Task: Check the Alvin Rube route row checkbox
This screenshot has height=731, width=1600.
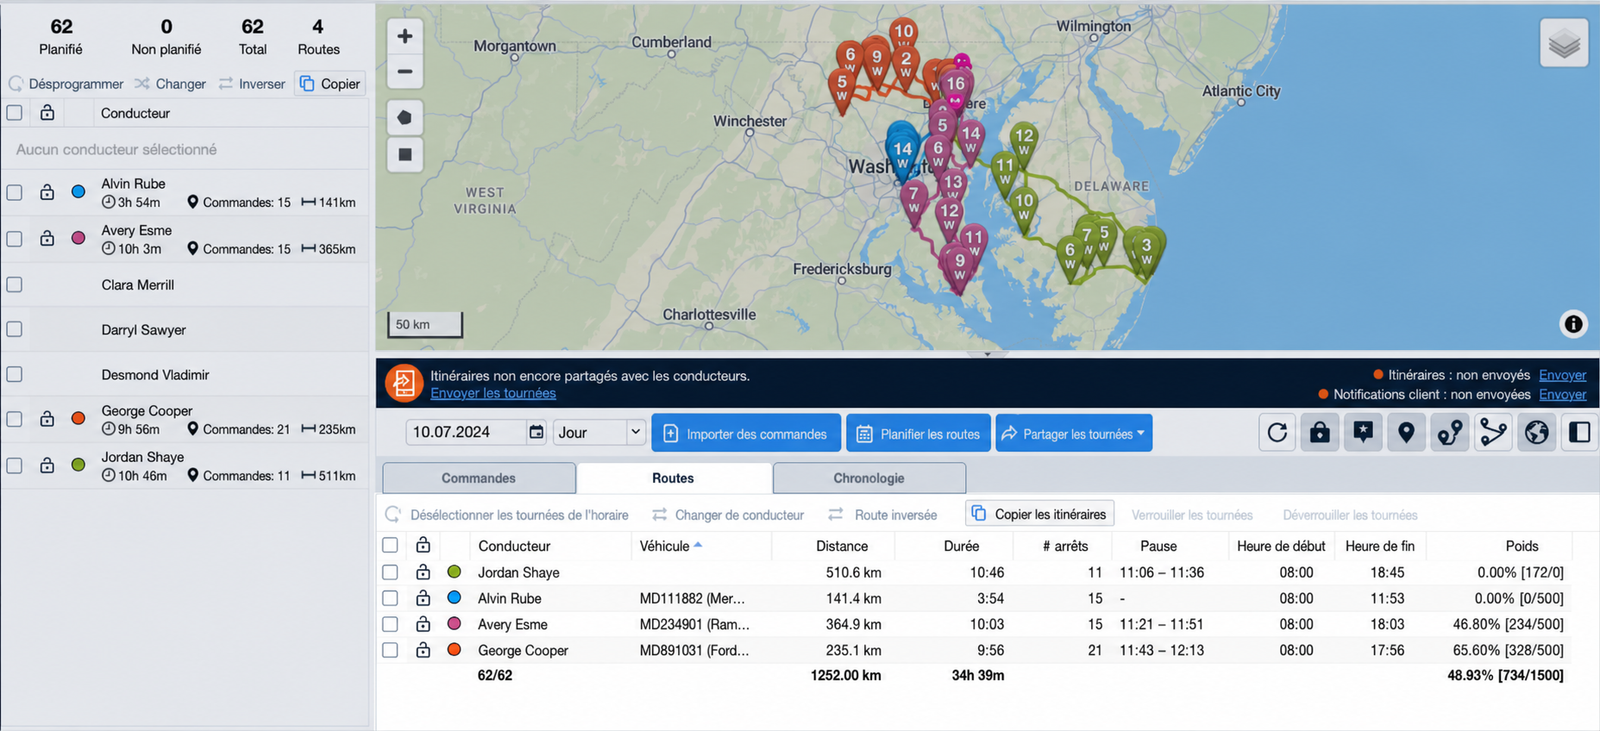Action: [390, 598]
